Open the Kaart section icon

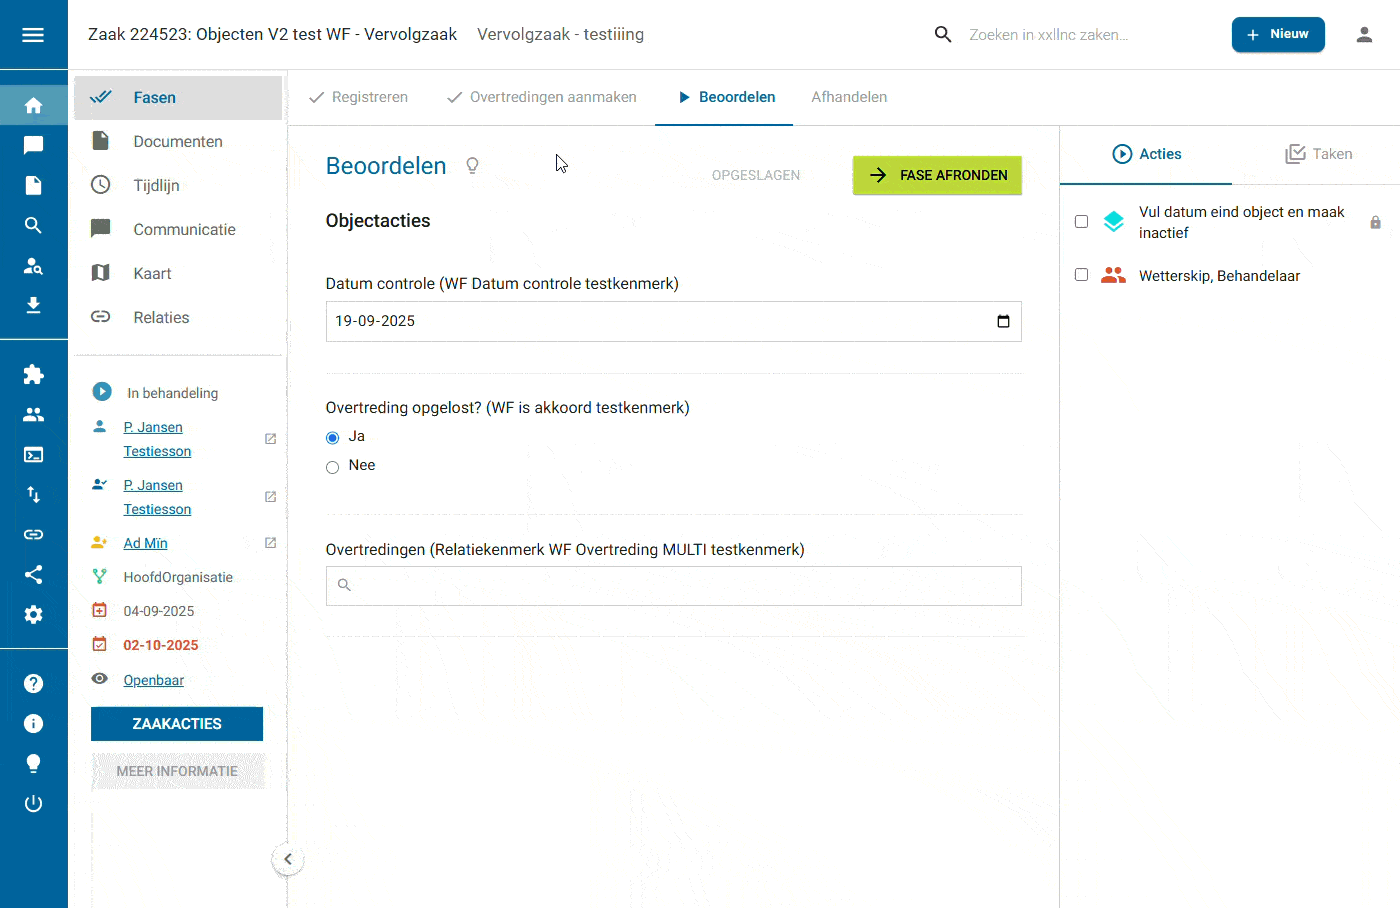[x=100, y=273]
